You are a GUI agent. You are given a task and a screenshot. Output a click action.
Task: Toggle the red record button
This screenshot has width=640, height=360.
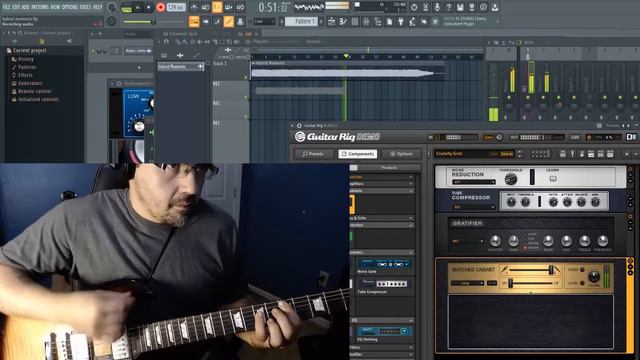[160, 7]
